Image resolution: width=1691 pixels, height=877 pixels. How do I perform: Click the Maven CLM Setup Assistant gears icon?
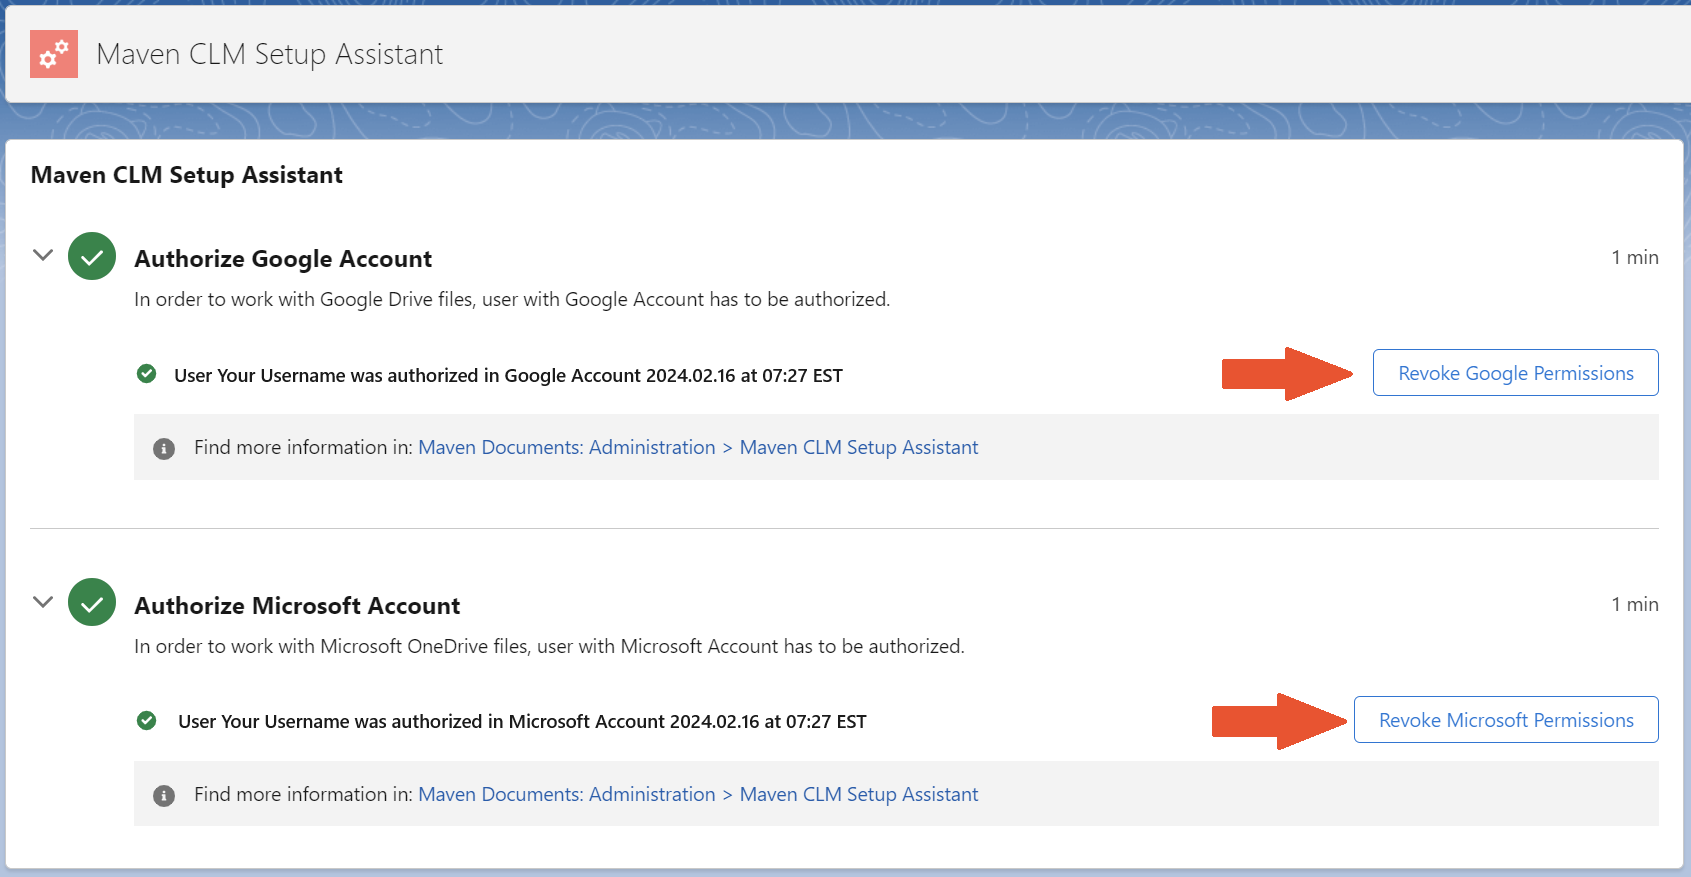(54, 54)
